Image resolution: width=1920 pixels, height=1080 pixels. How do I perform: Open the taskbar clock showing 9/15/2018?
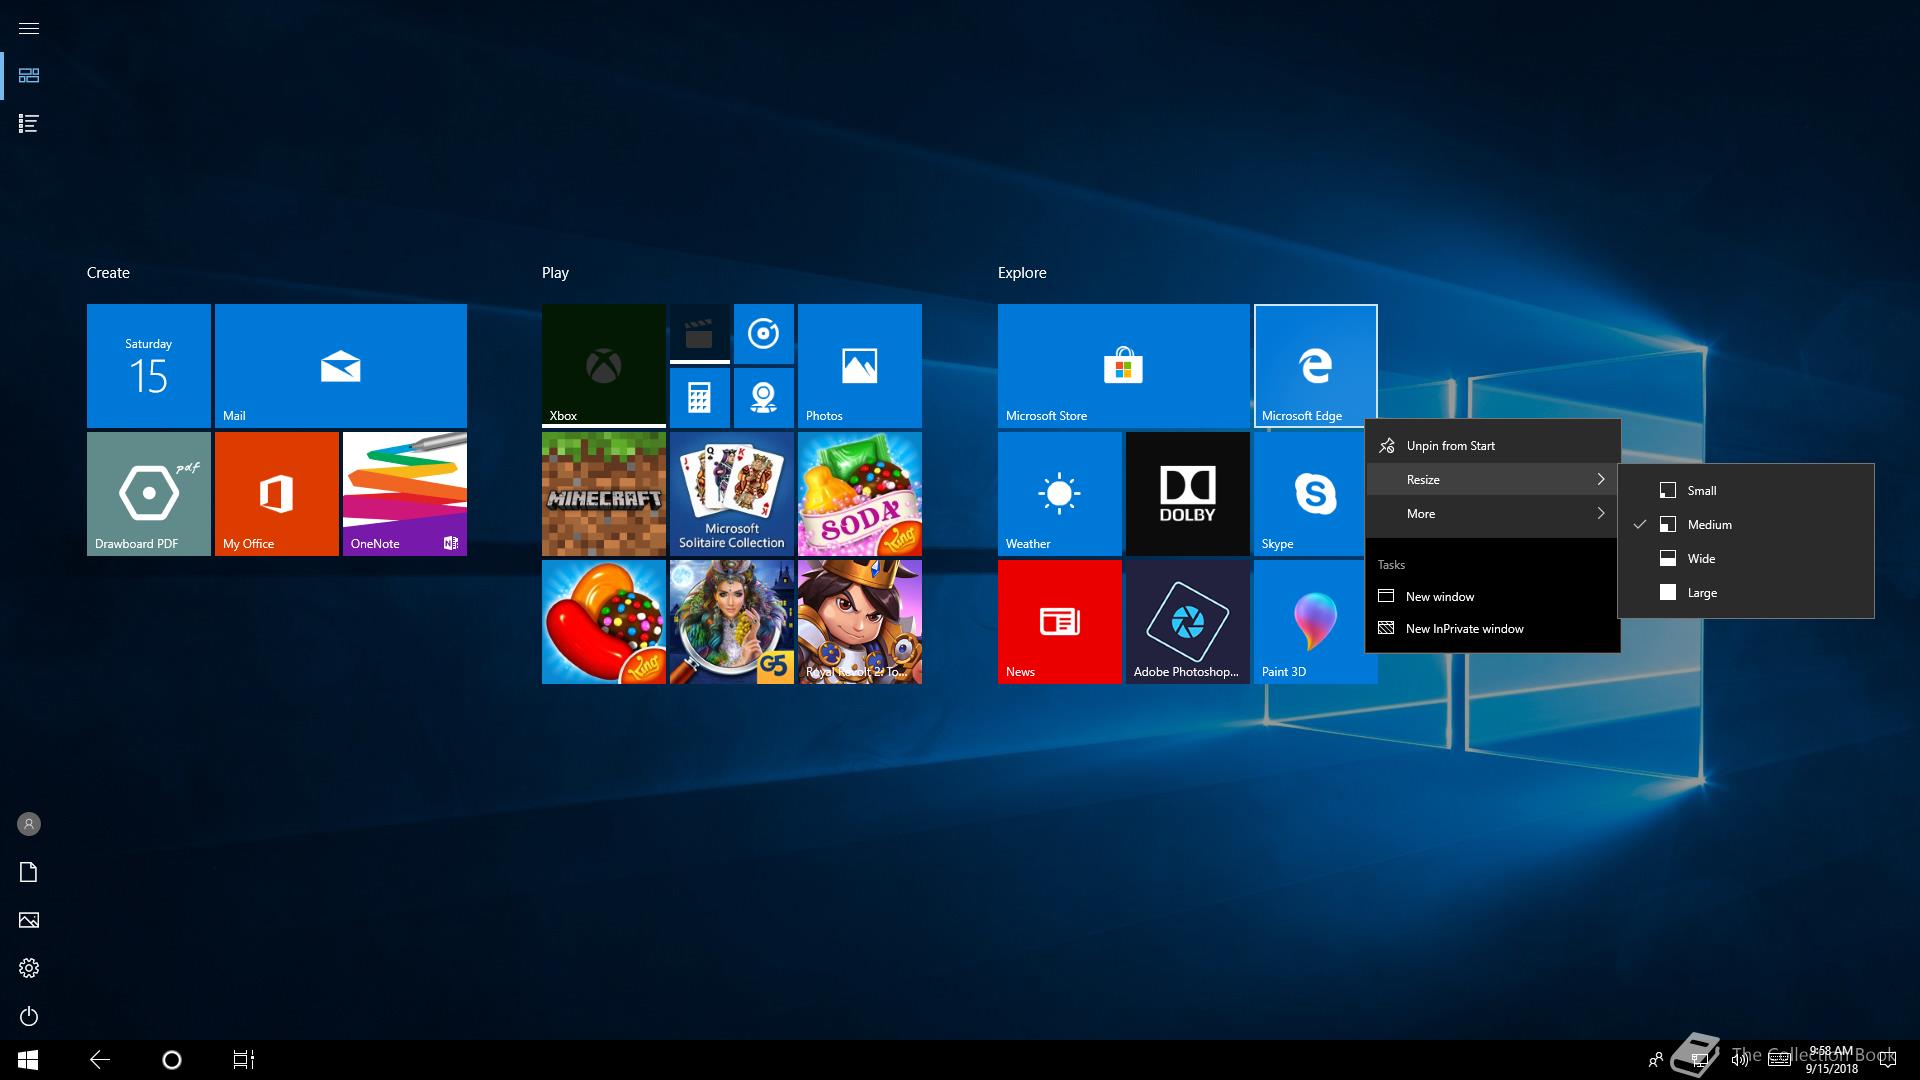pos(1832,1060)
